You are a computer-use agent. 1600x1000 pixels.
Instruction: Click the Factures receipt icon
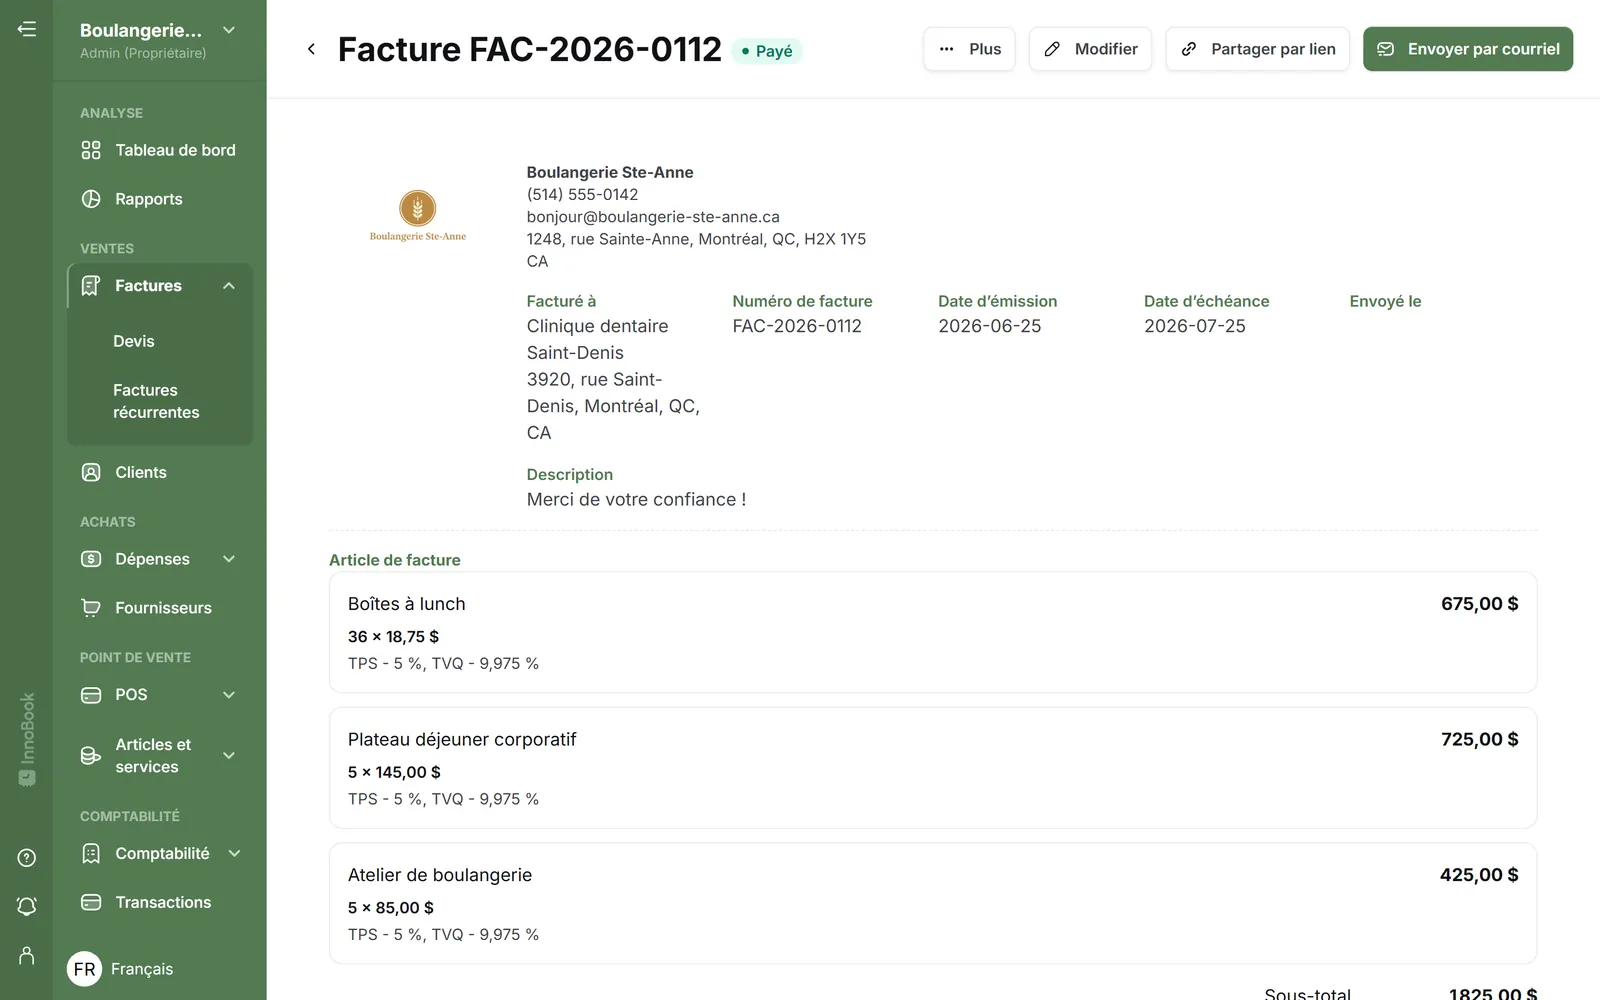[x=91, y=286]
